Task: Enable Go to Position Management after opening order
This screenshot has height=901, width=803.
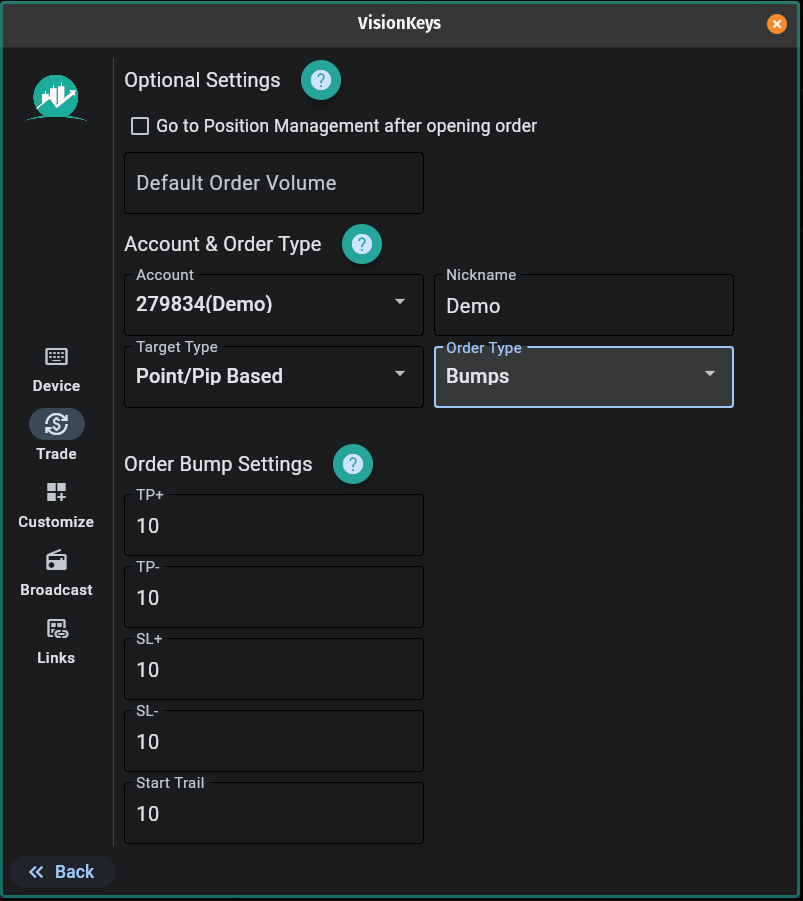Action: tap(140, 126)
